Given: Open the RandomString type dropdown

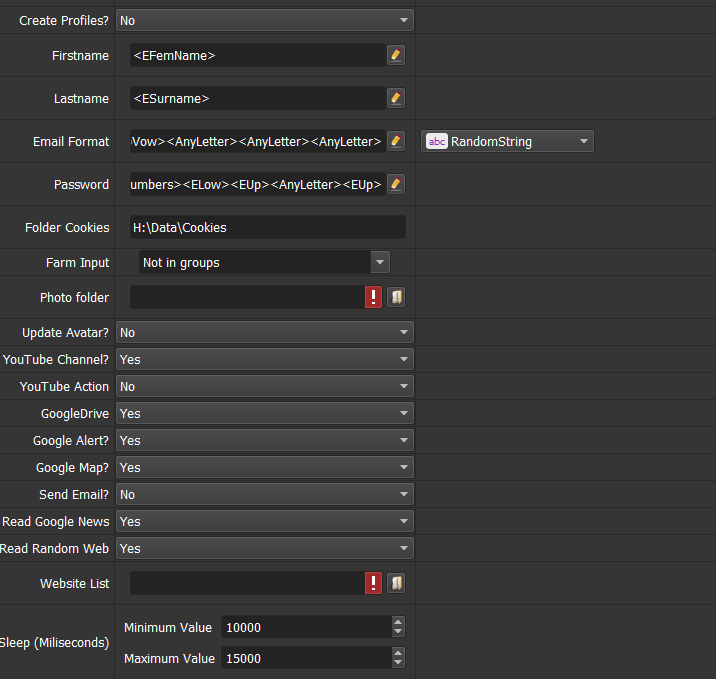Looking at the screenshot, I should tap(507, 142).
